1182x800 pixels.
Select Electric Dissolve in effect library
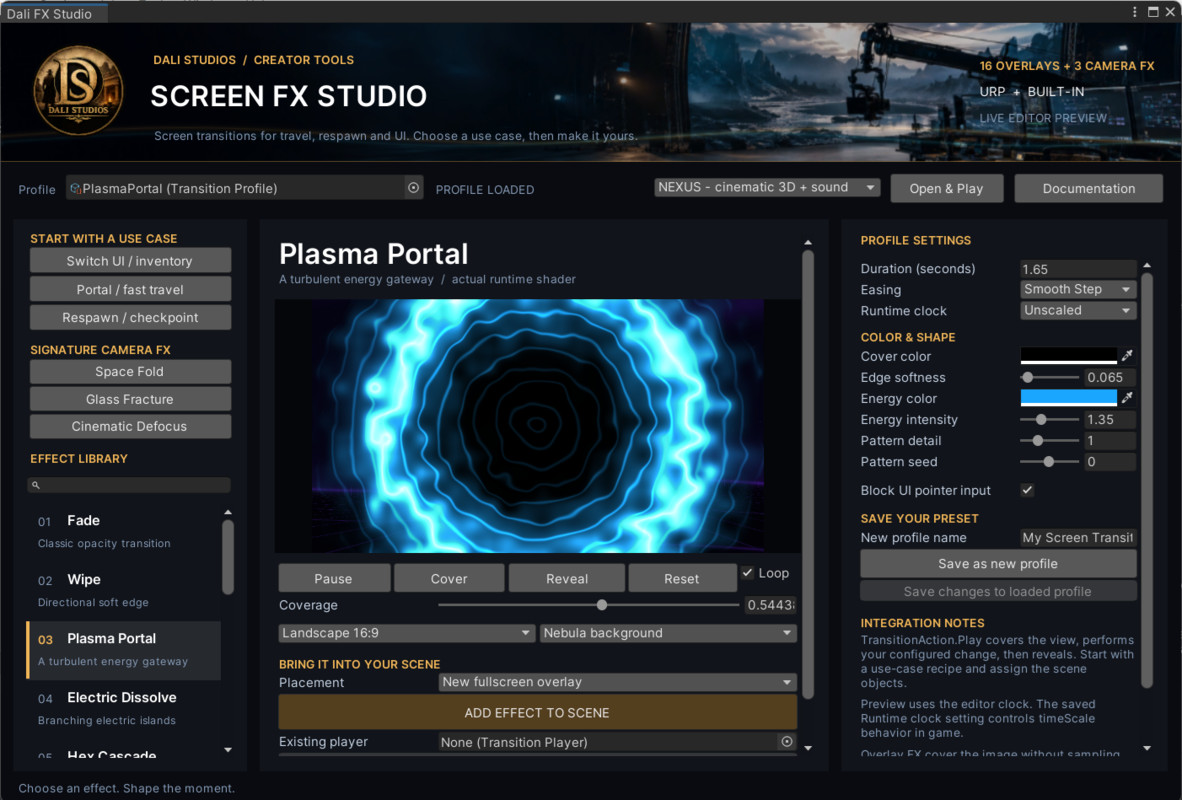124,708
